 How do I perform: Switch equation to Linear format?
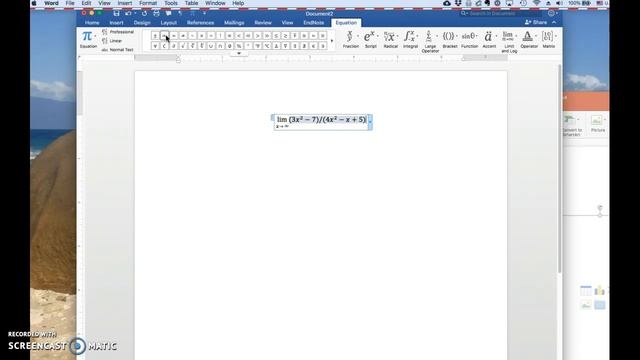tap(112, 41)
